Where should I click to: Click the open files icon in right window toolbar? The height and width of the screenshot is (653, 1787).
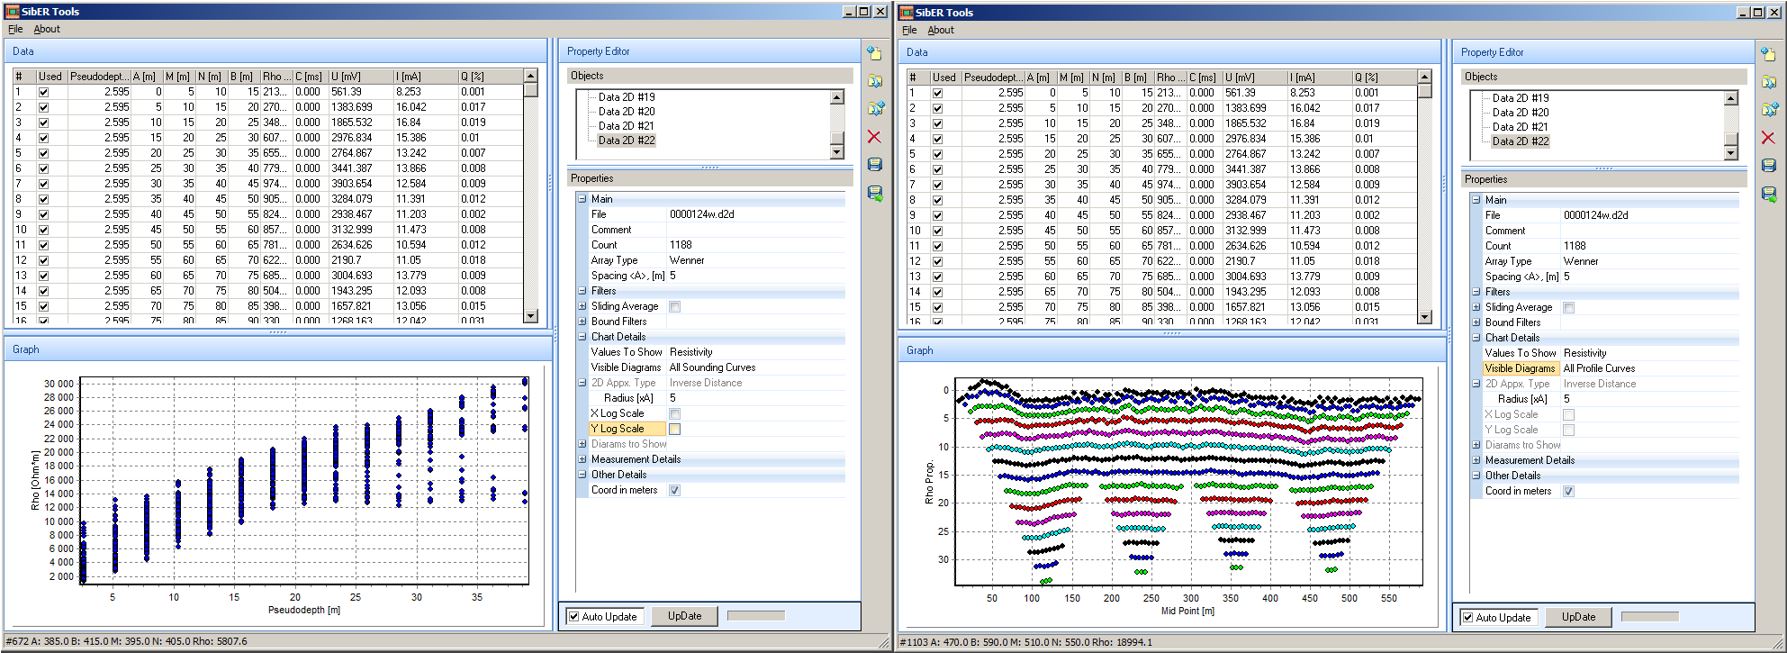click(1769, 82)
